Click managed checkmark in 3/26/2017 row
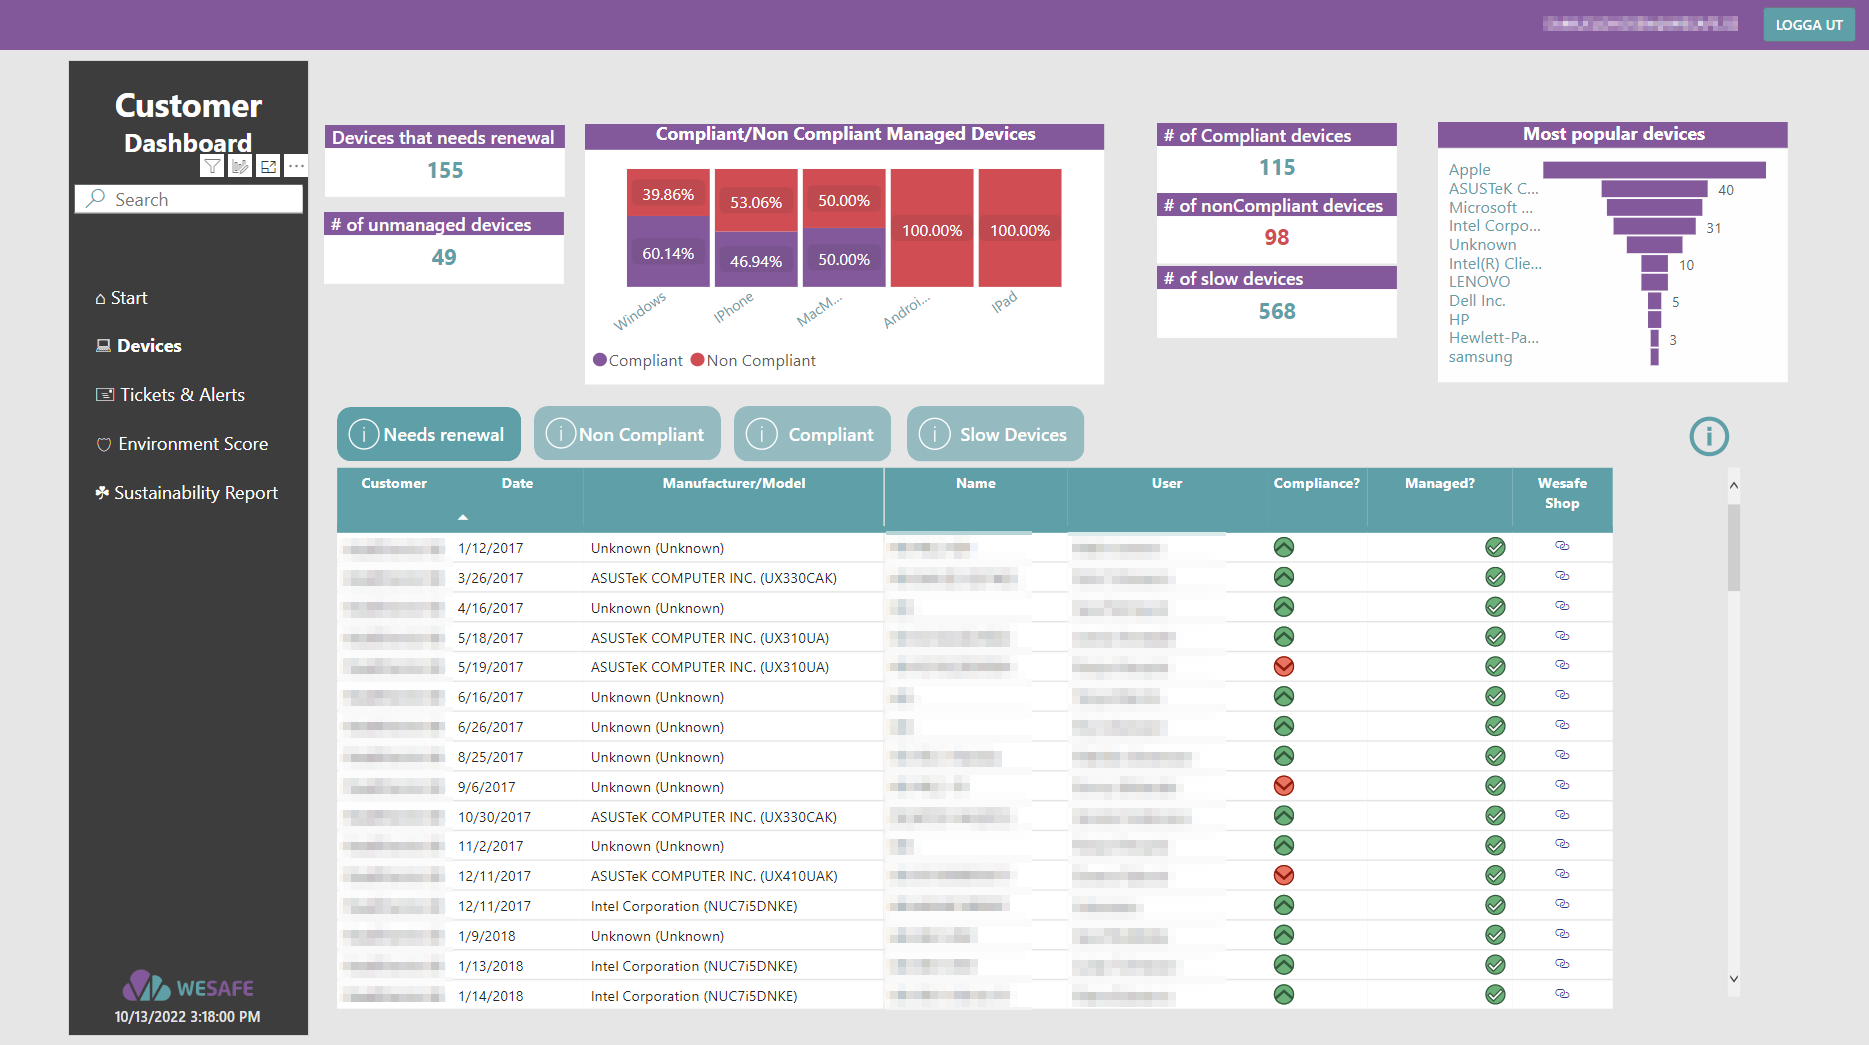Viewport: 1869px width, 1045px height. click(1495, 577)
